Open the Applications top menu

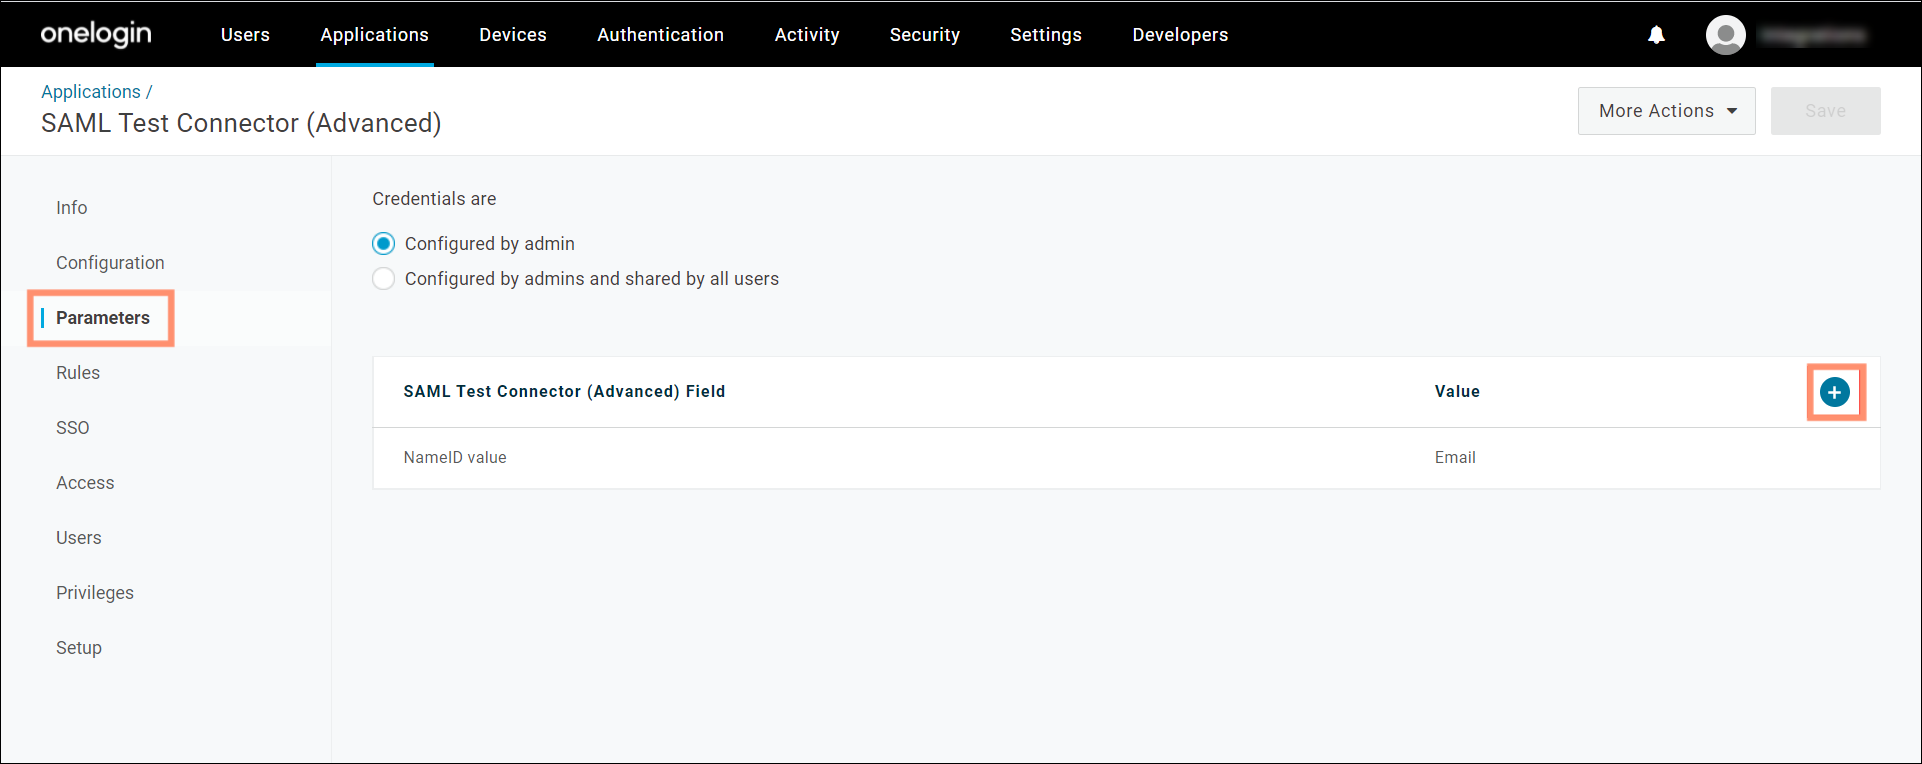click(x=374, y=35)
